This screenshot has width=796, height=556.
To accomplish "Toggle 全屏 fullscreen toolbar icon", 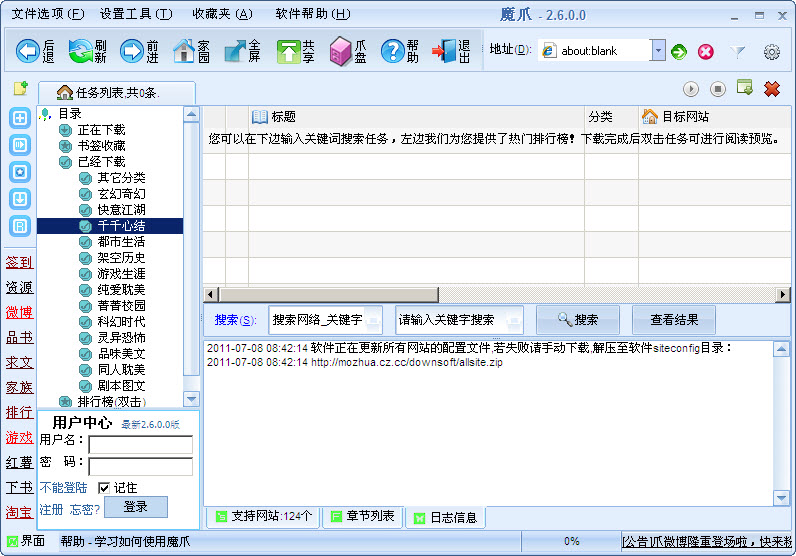I will [x=243, y=51].
